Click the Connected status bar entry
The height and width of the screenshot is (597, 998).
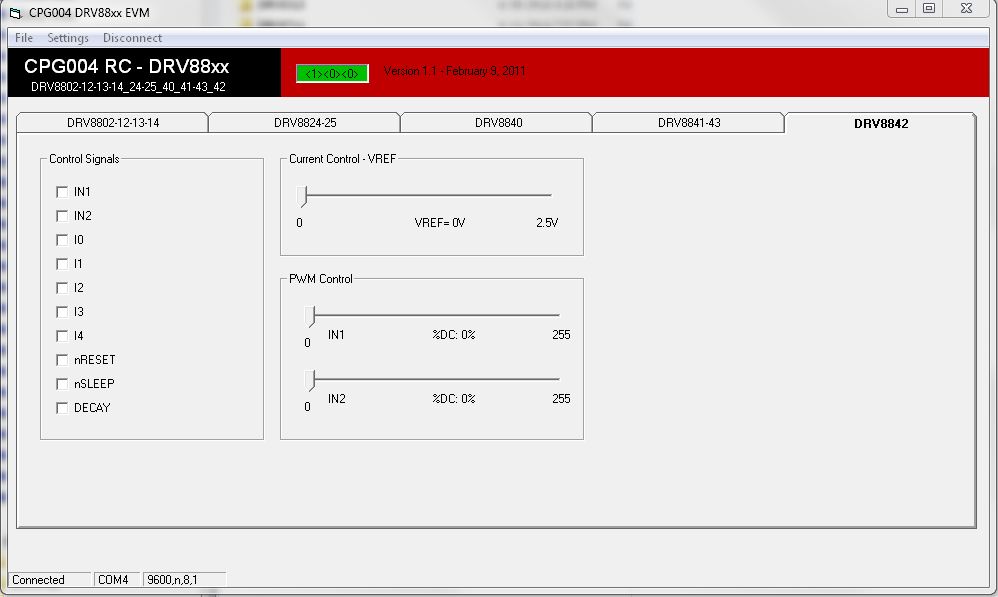(x=49, y=580)
